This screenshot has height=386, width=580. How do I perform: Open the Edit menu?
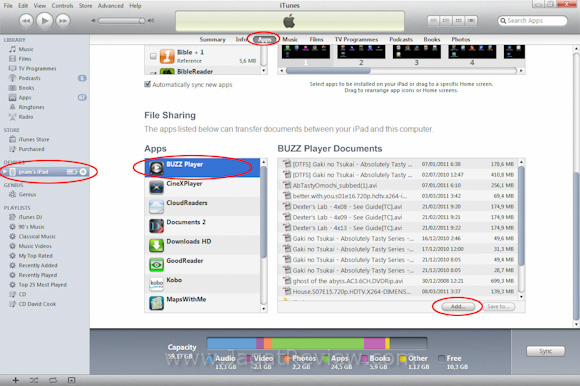[23, 6]
